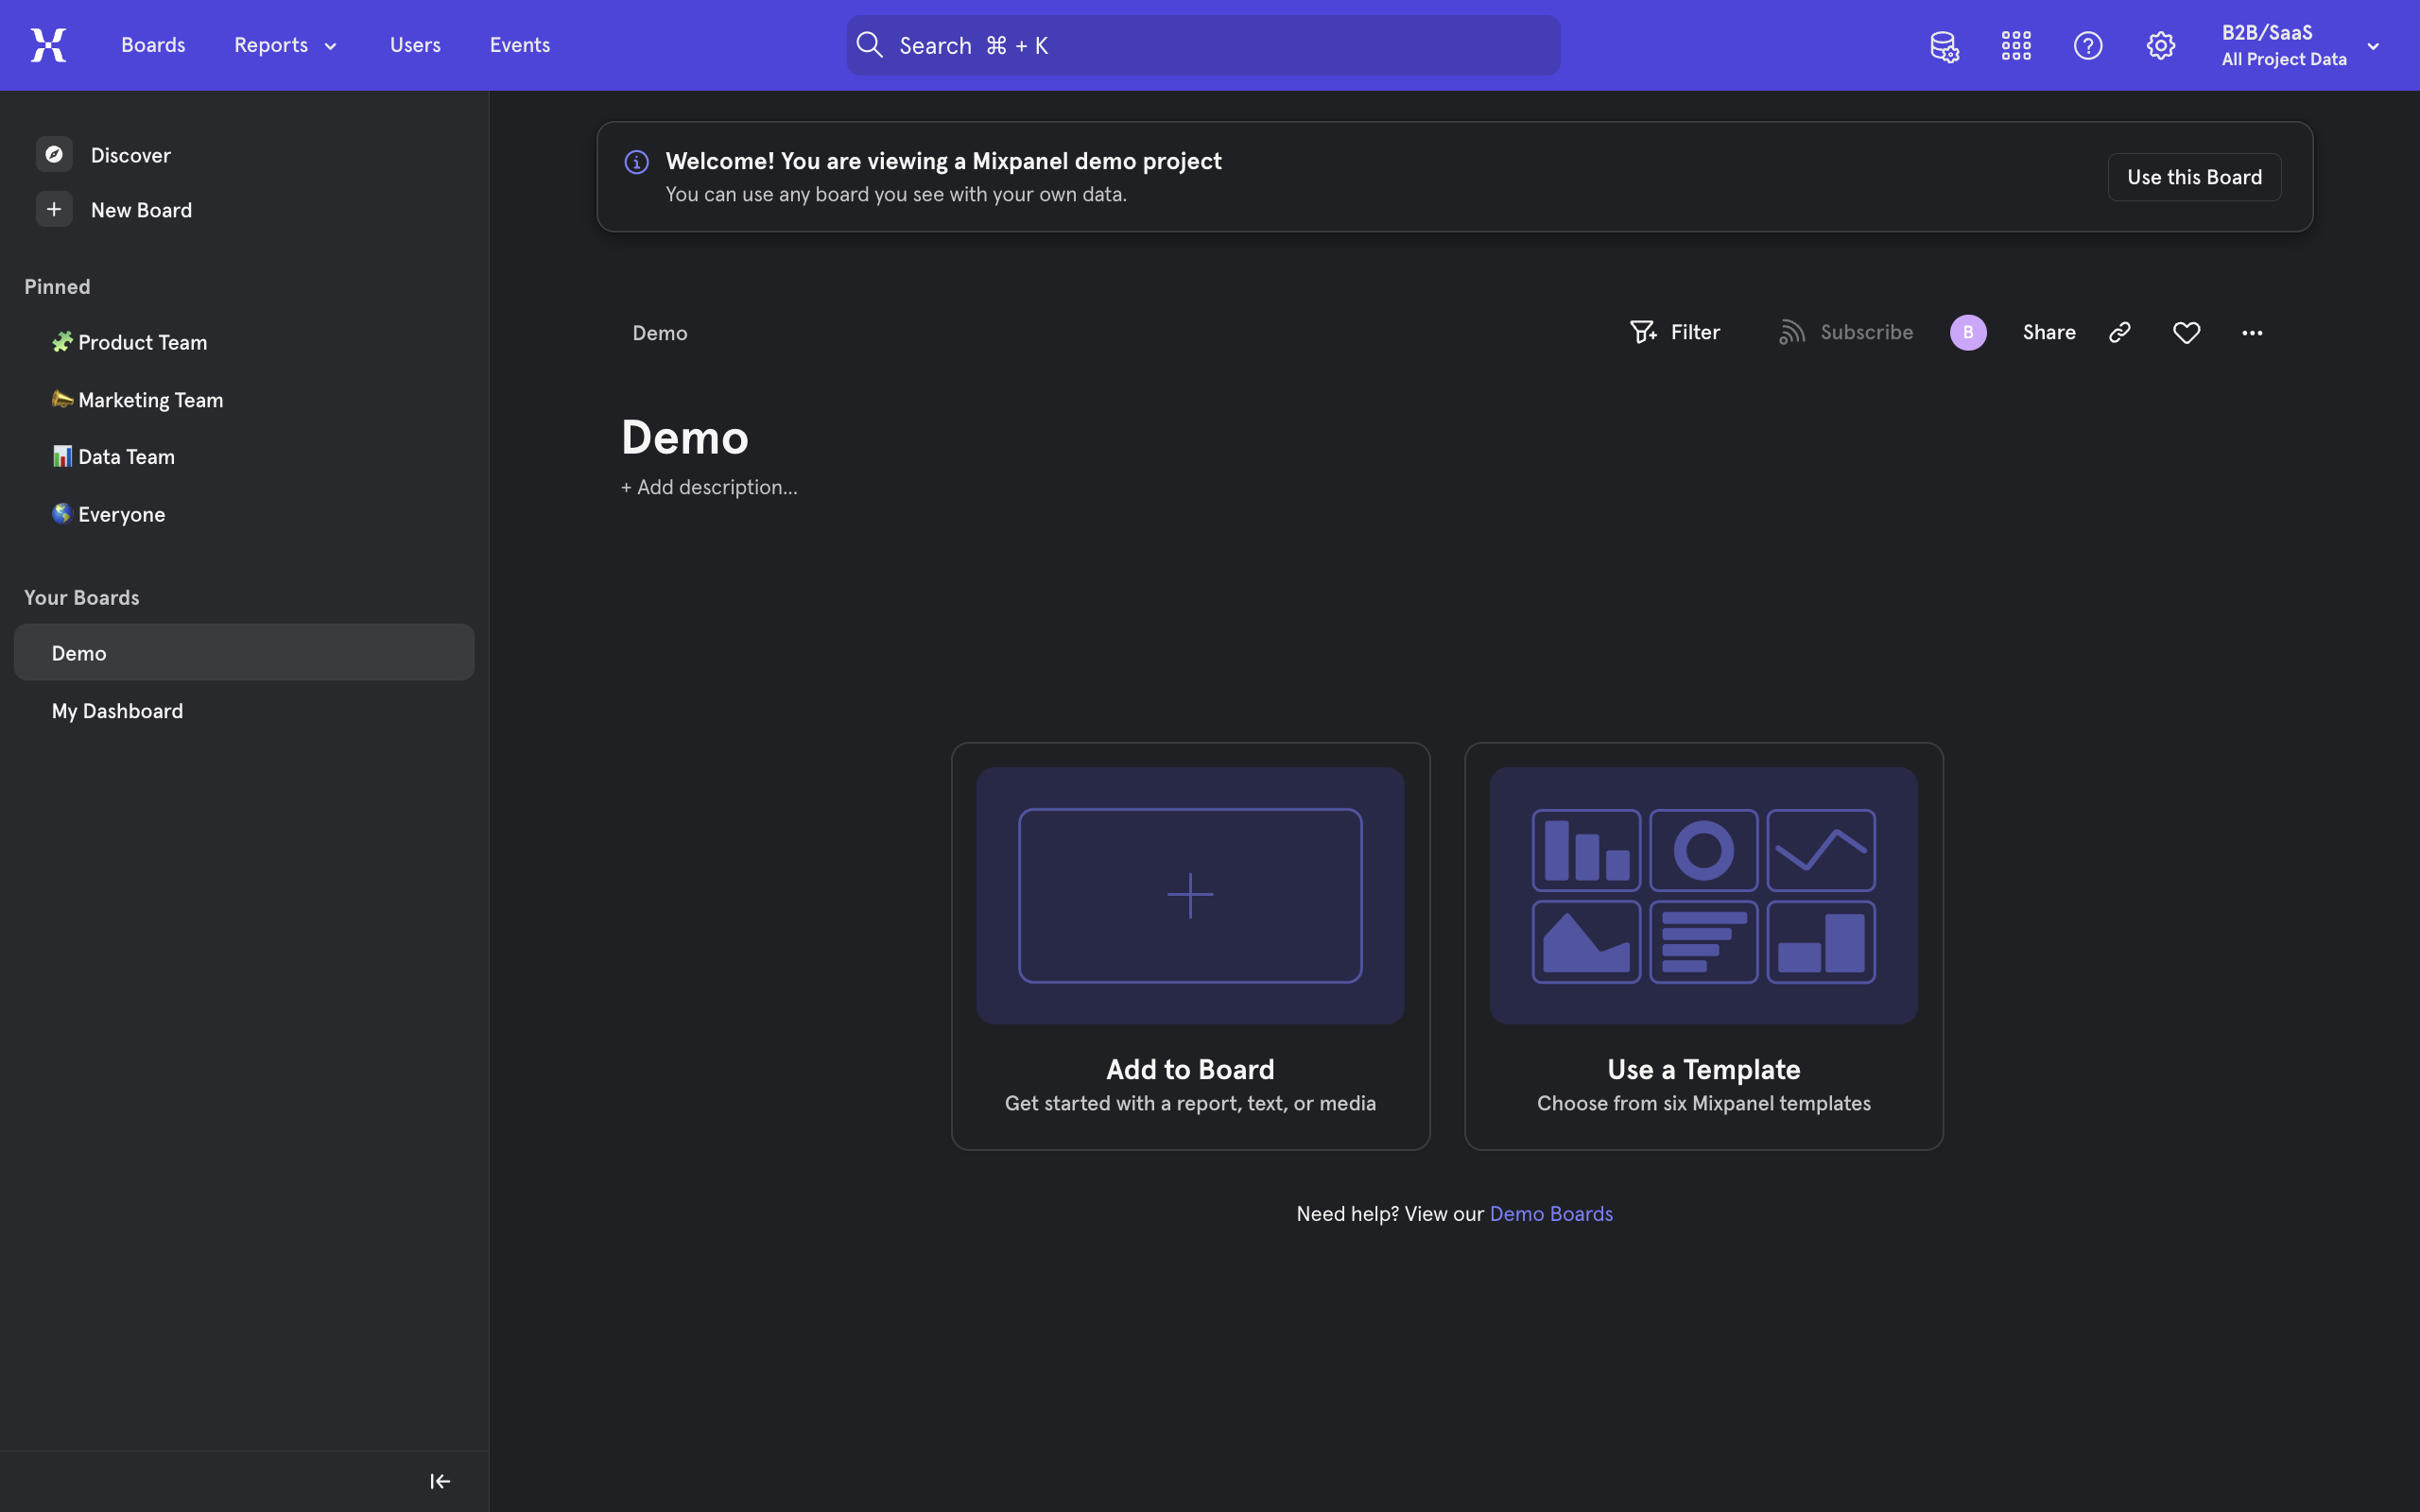Click the Use this Board button
This screenshot has height=1512, width=2420.
(x=2194, y=177)
